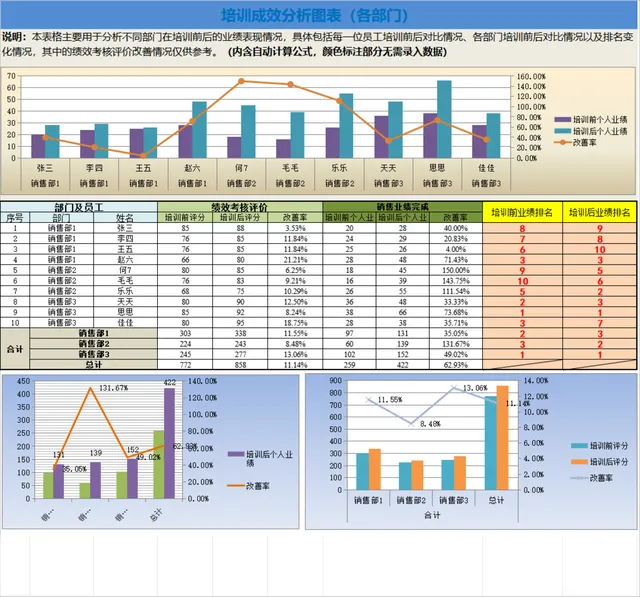Select the 部门及员工 header cell
Screen dimensions: 640x597
(79, 207)
